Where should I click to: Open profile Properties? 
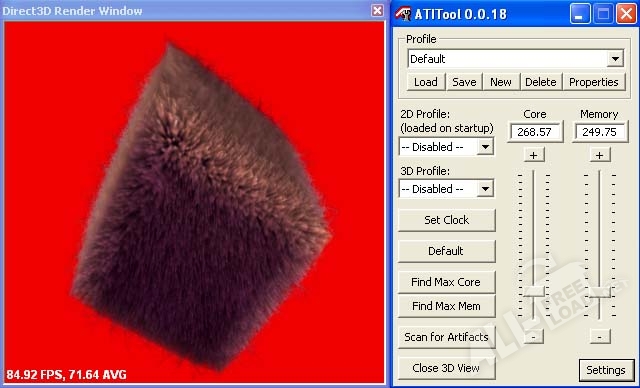click(594, 82)
